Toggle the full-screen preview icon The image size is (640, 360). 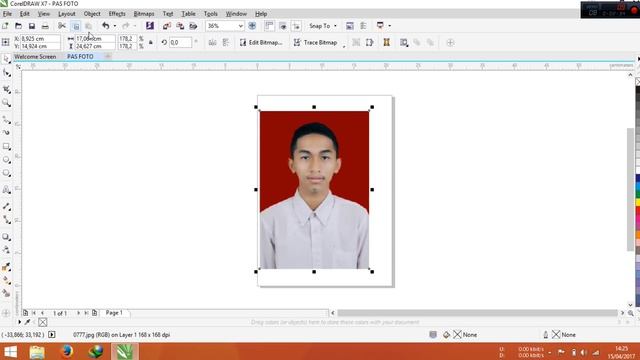(x=252, y=26)
